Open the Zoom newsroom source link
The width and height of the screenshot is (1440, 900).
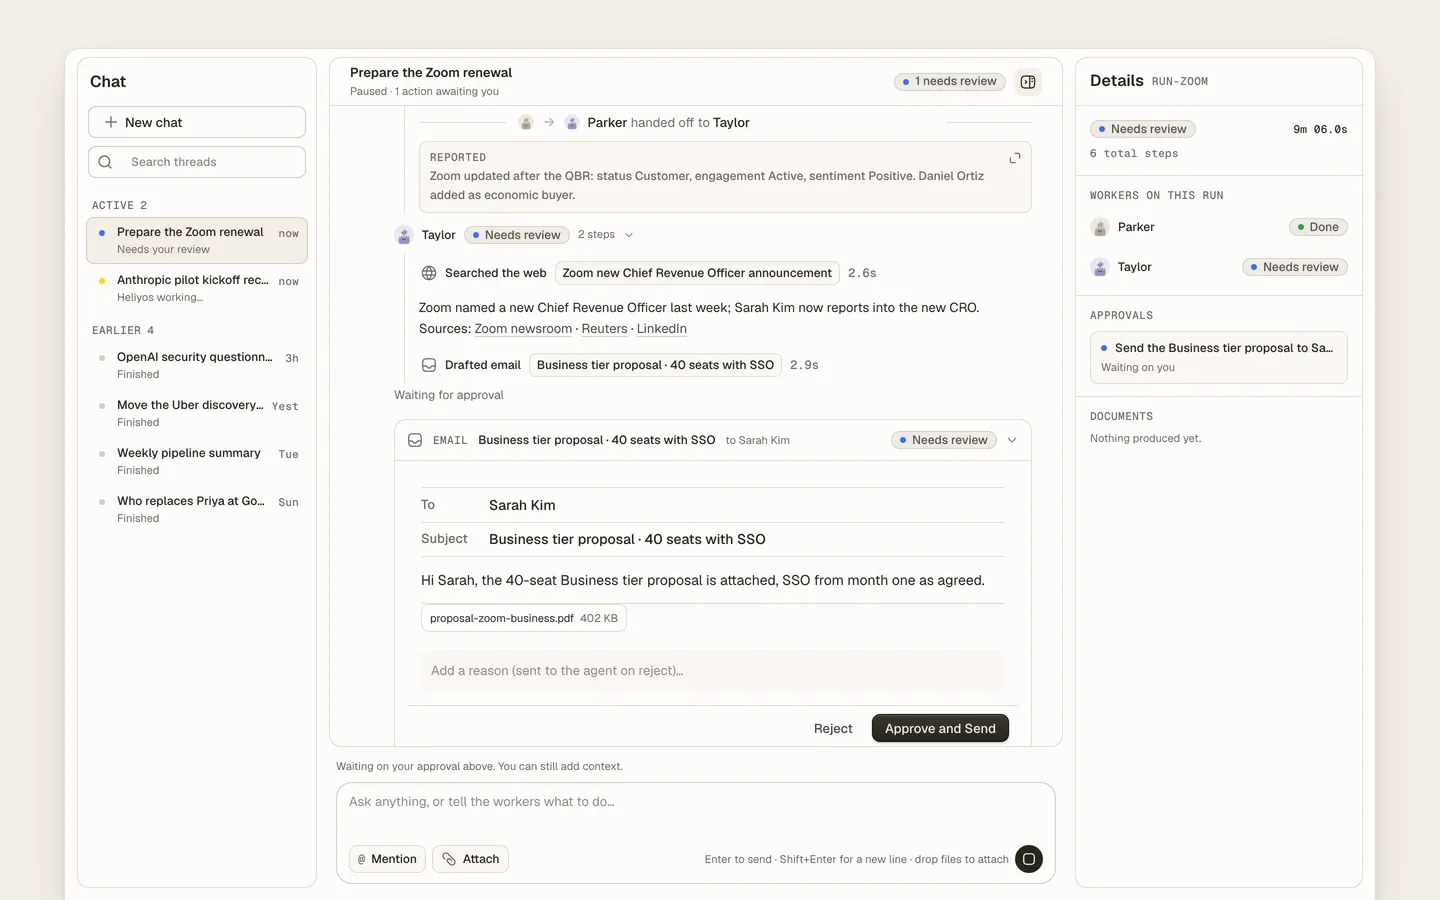pos(523,329)
